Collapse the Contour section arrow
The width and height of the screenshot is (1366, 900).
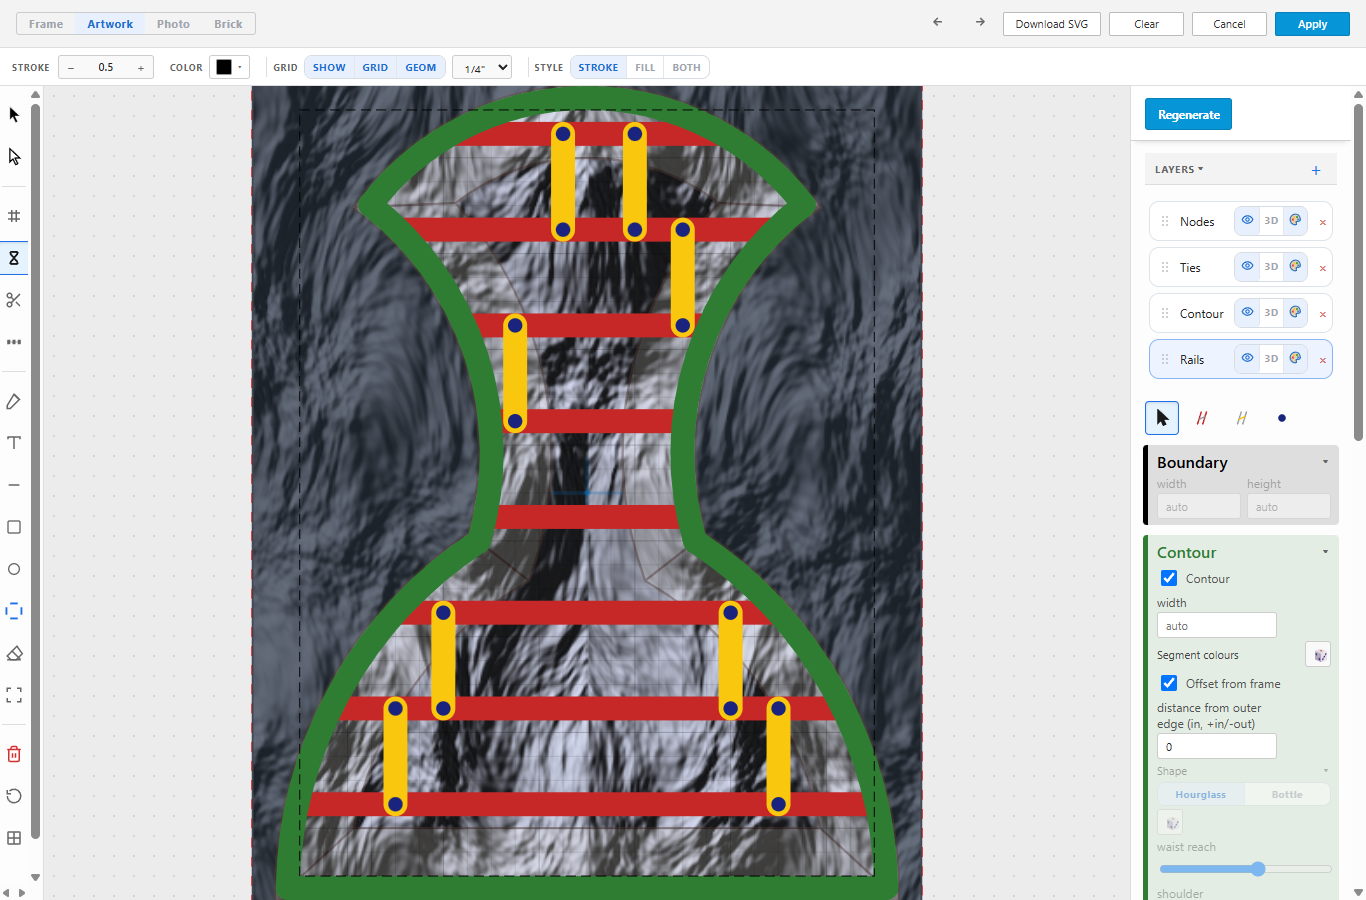tap(1326, 552)
